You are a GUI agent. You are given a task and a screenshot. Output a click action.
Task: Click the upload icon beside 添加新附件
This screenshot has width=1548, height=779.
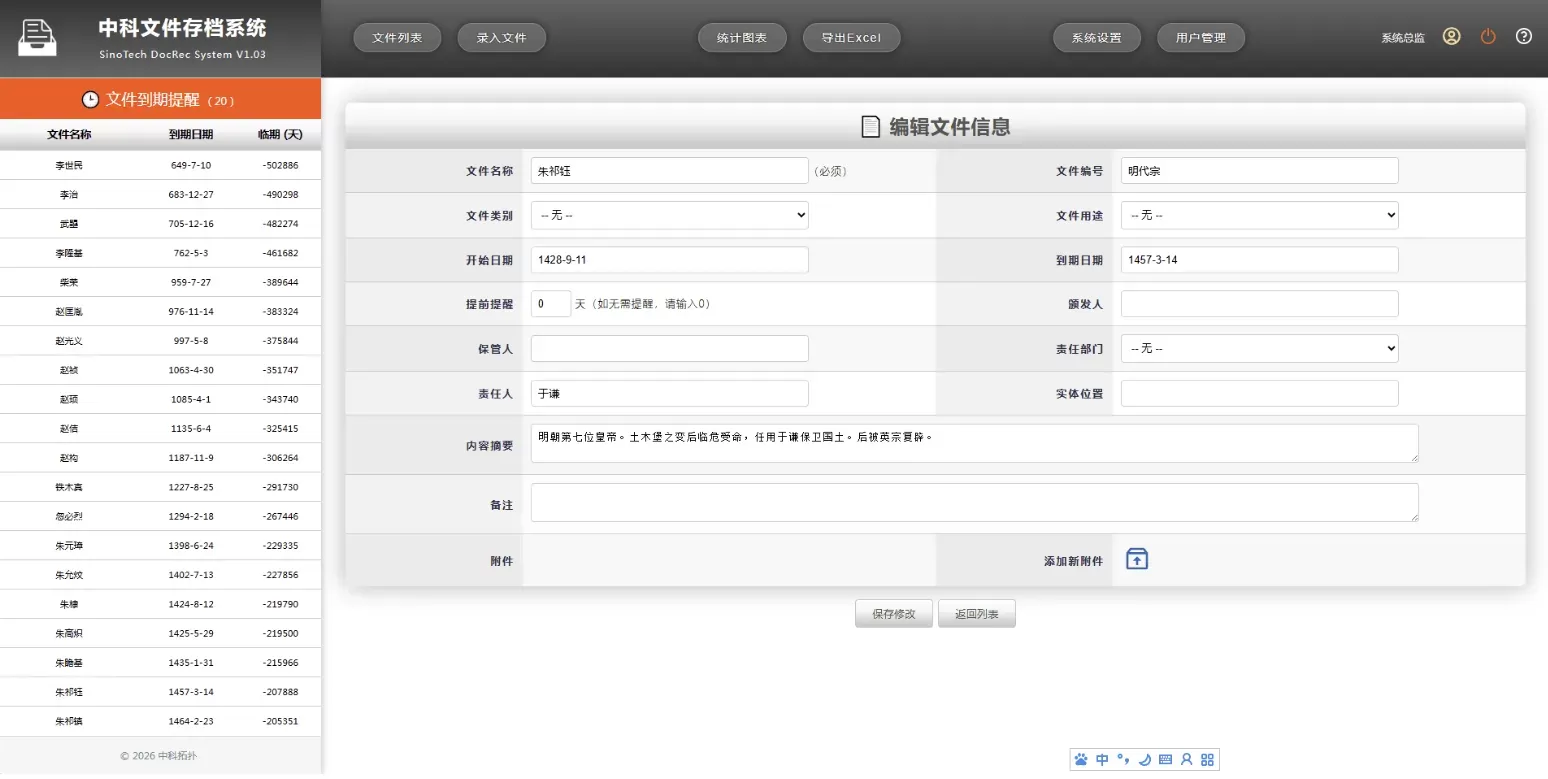coord(1137,559)
